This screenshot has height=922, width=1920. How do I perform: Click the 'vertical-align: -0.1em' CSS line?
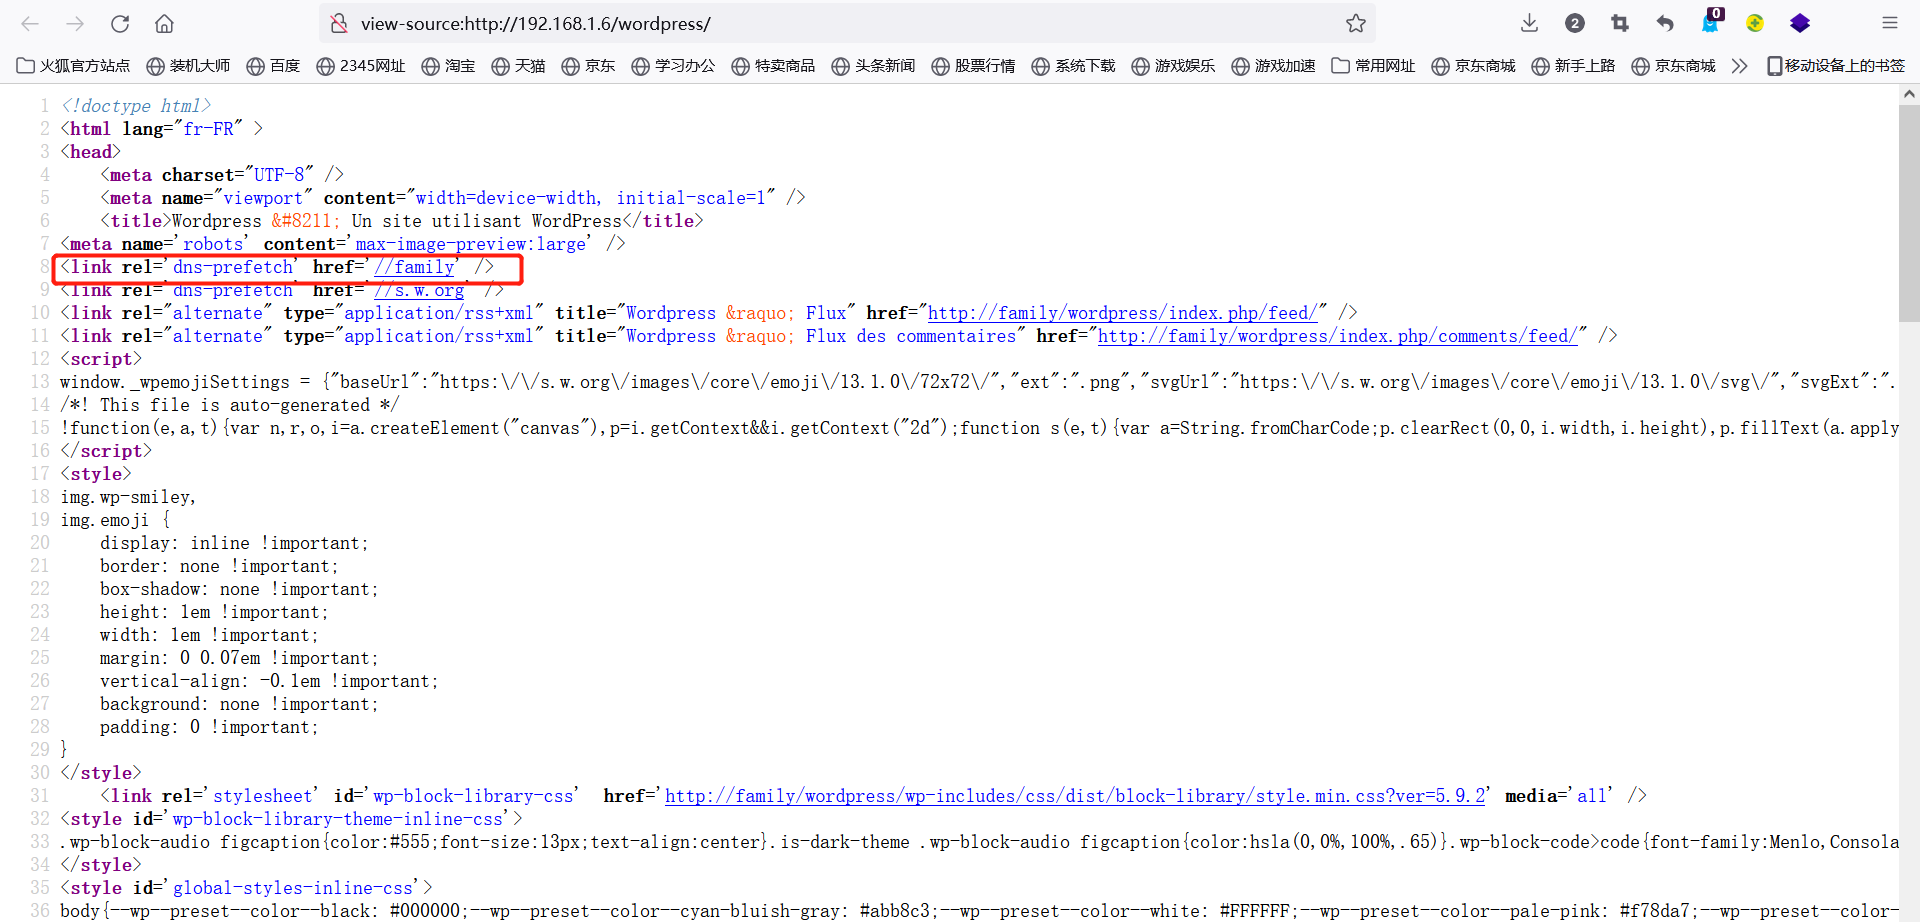(269, 681)
